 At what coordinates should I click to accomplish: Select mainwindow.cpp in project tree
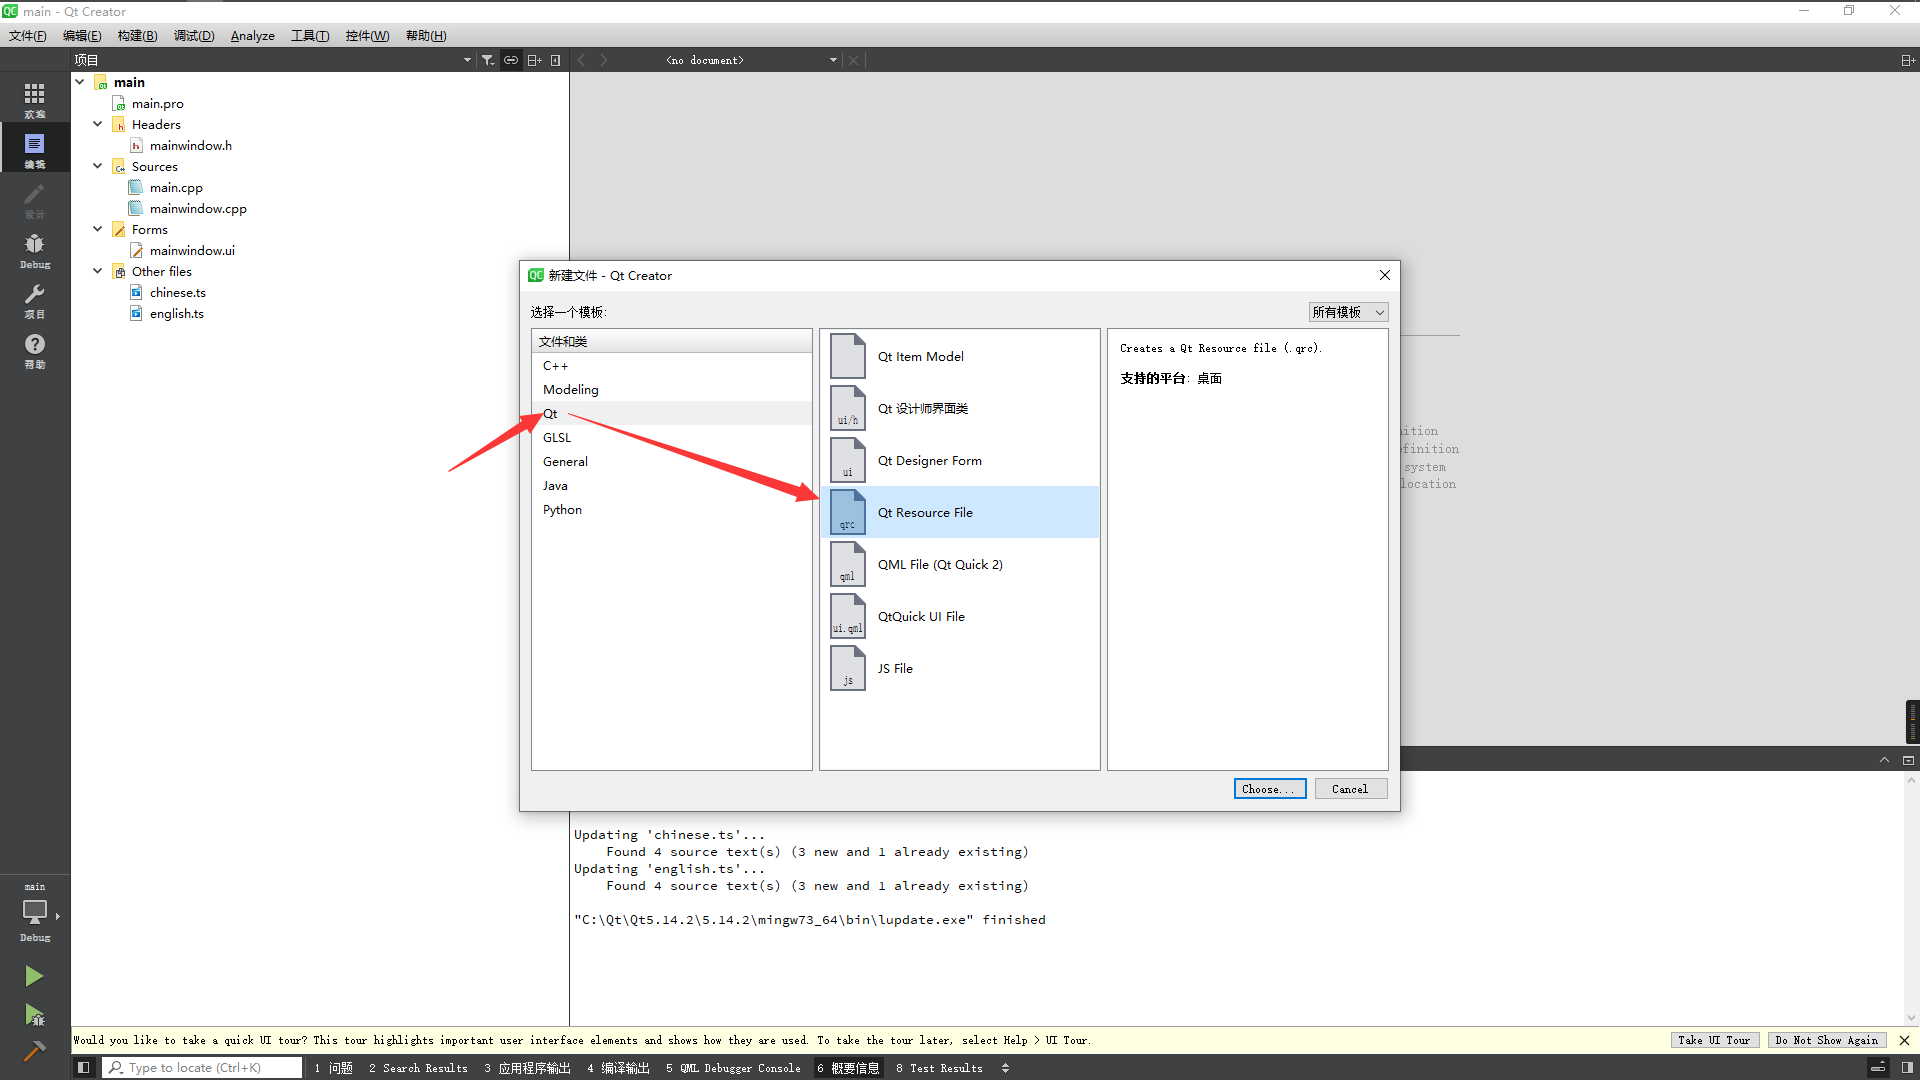[198, 208]
